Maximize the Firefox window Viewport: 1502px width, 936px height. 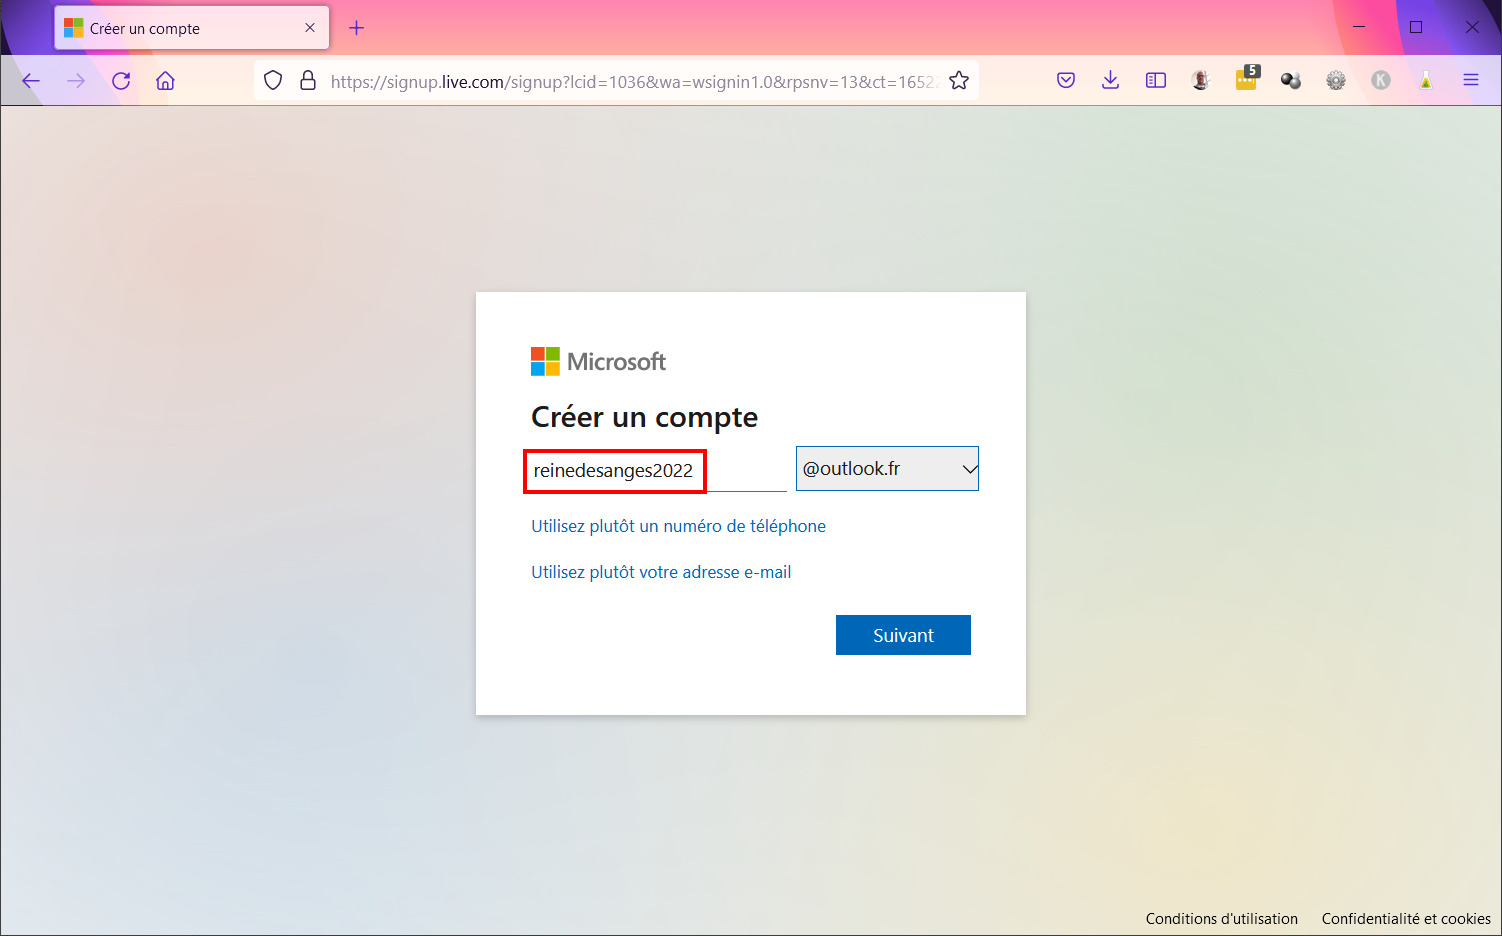pos(1416,27)
